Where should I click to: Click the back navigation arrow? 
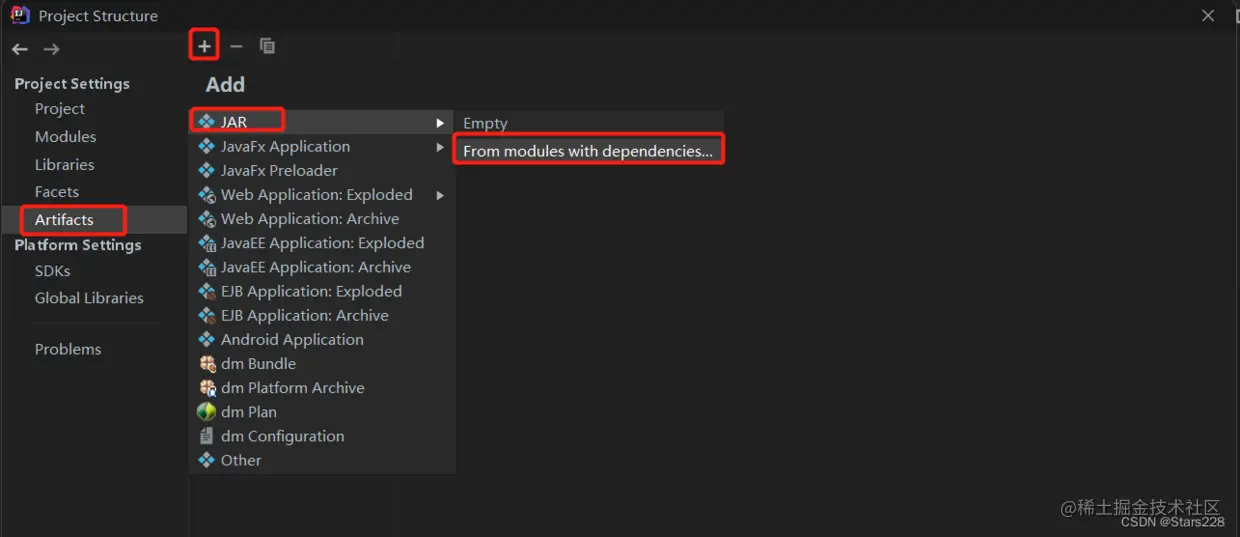tap(20, 49)
